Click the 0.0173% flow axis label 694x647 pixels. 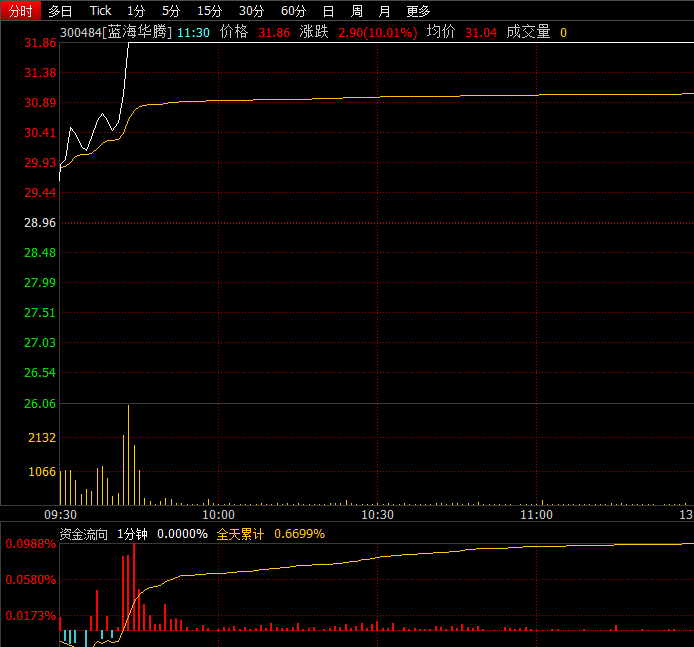(31, 616)
